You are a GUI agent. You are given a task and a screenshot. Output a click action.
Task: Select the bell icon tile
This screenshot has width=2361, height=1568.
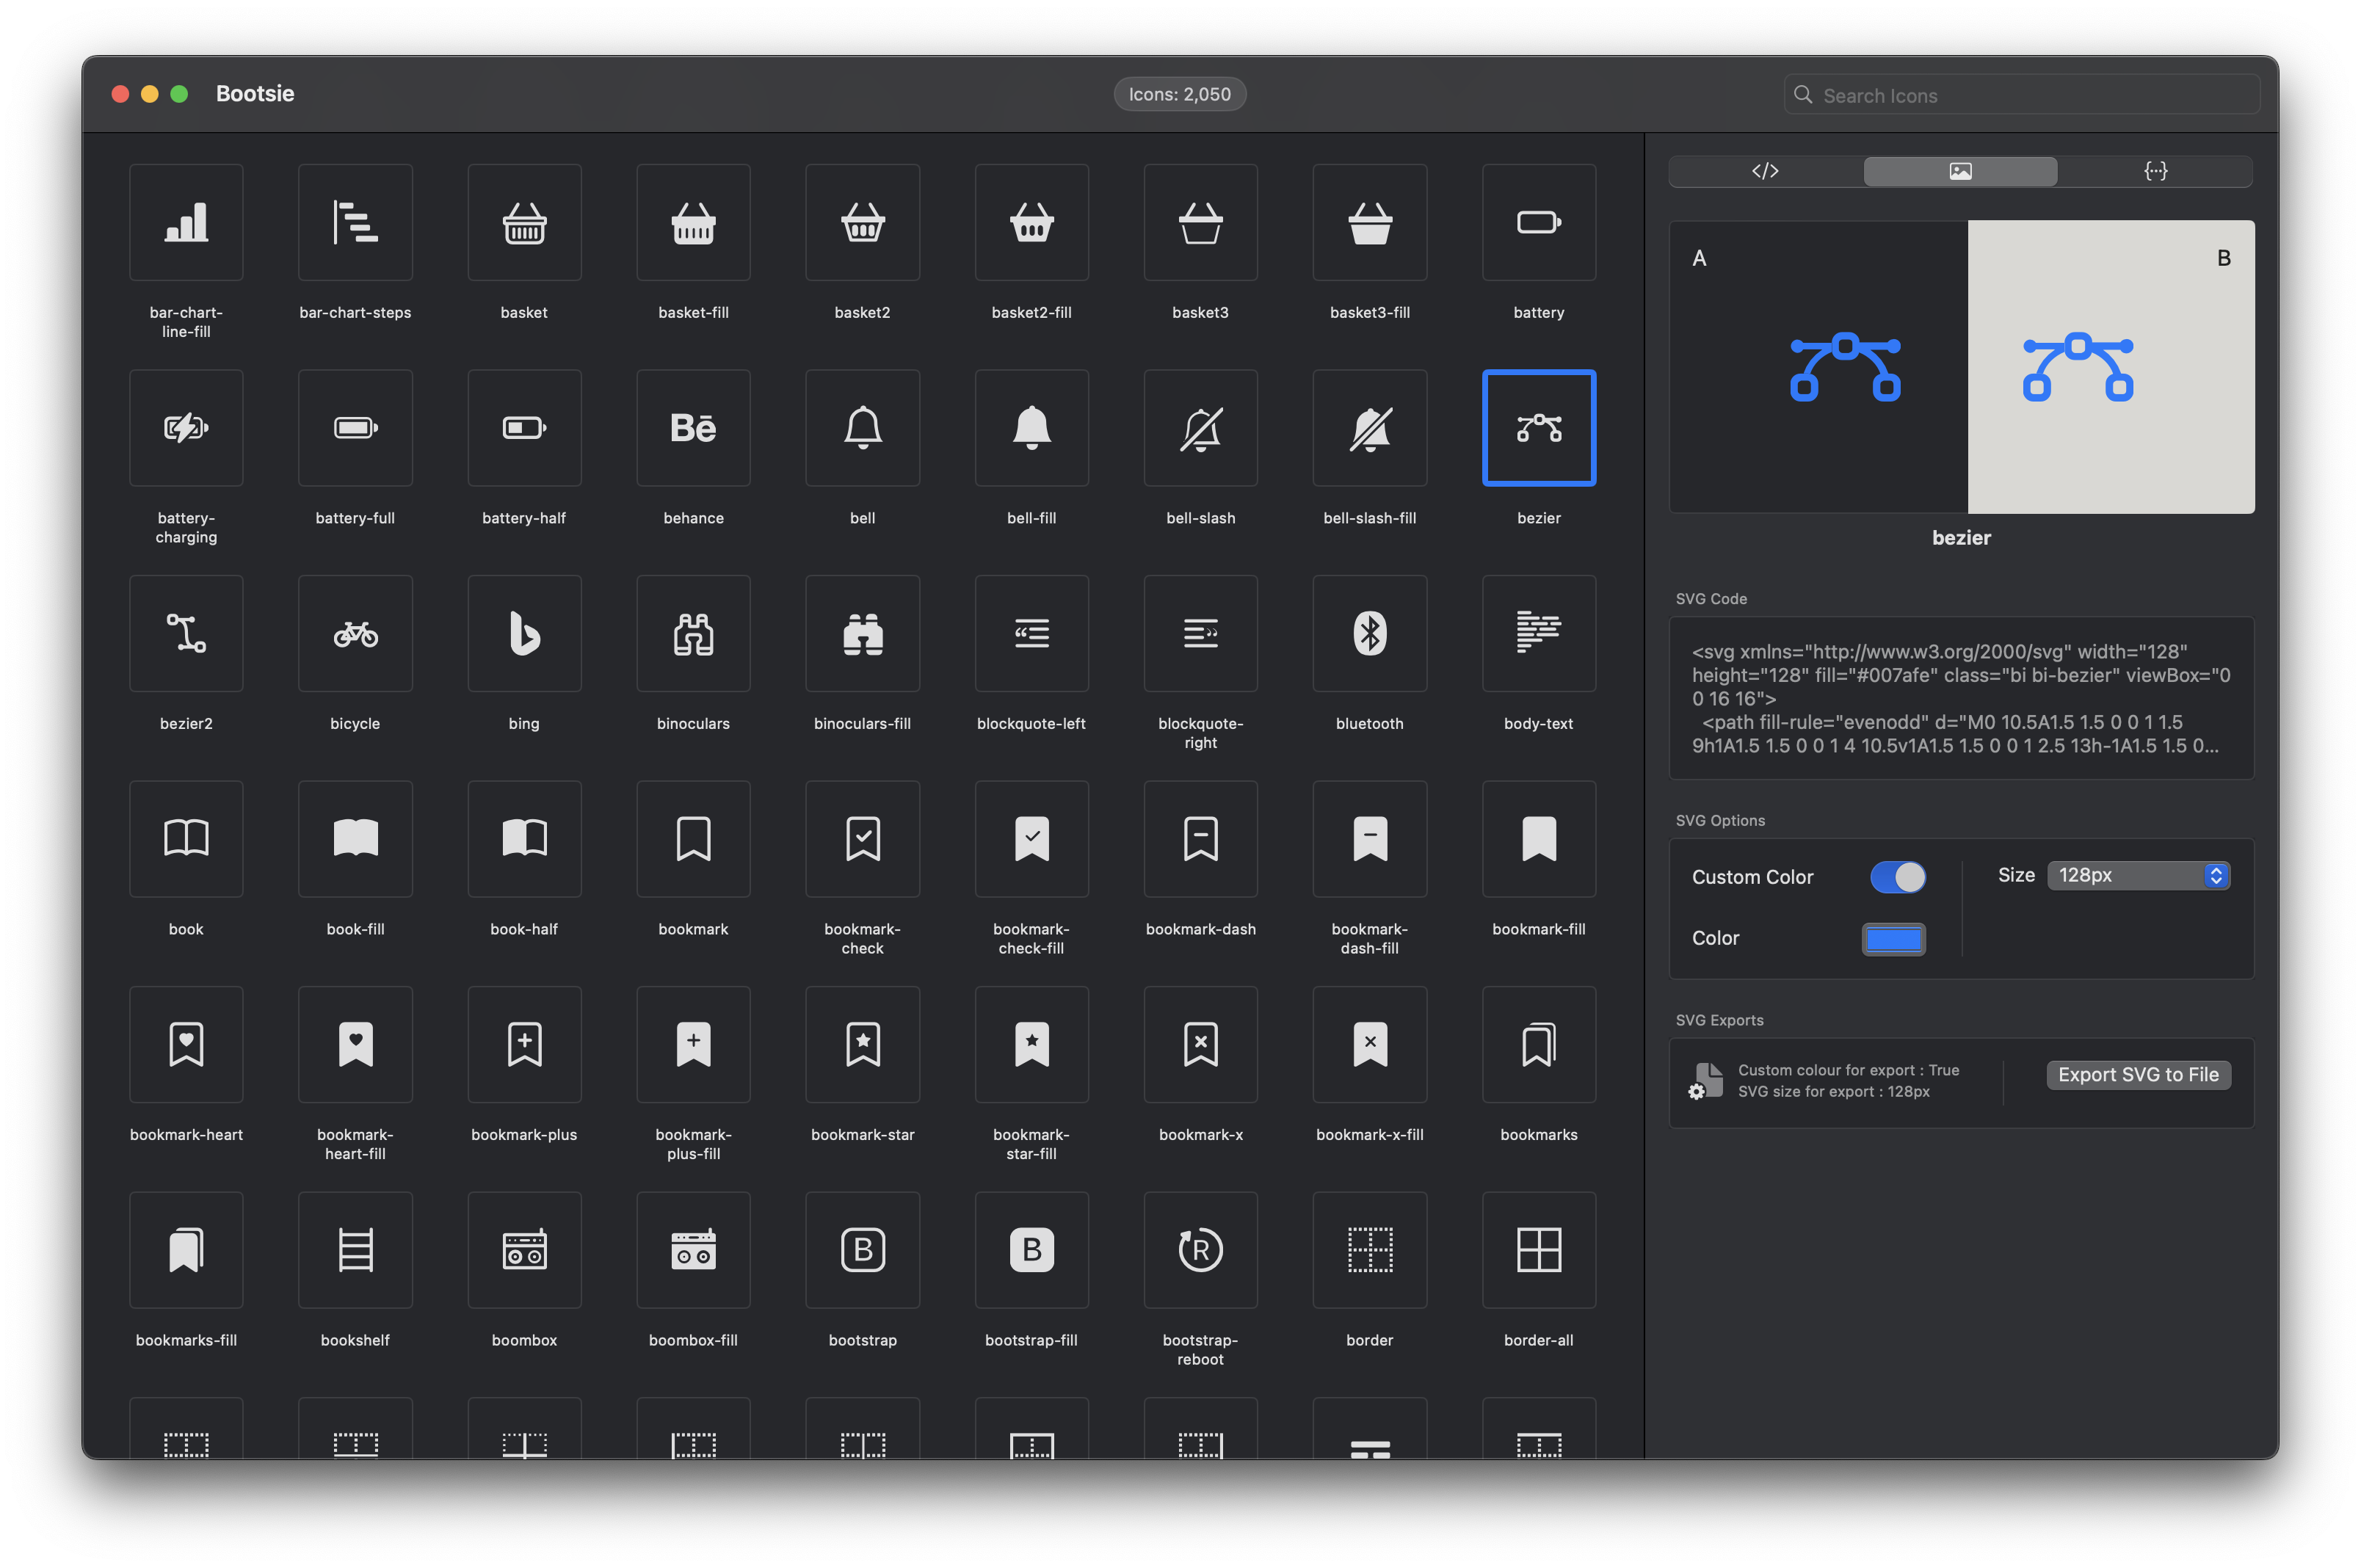(x=862, y=428)
